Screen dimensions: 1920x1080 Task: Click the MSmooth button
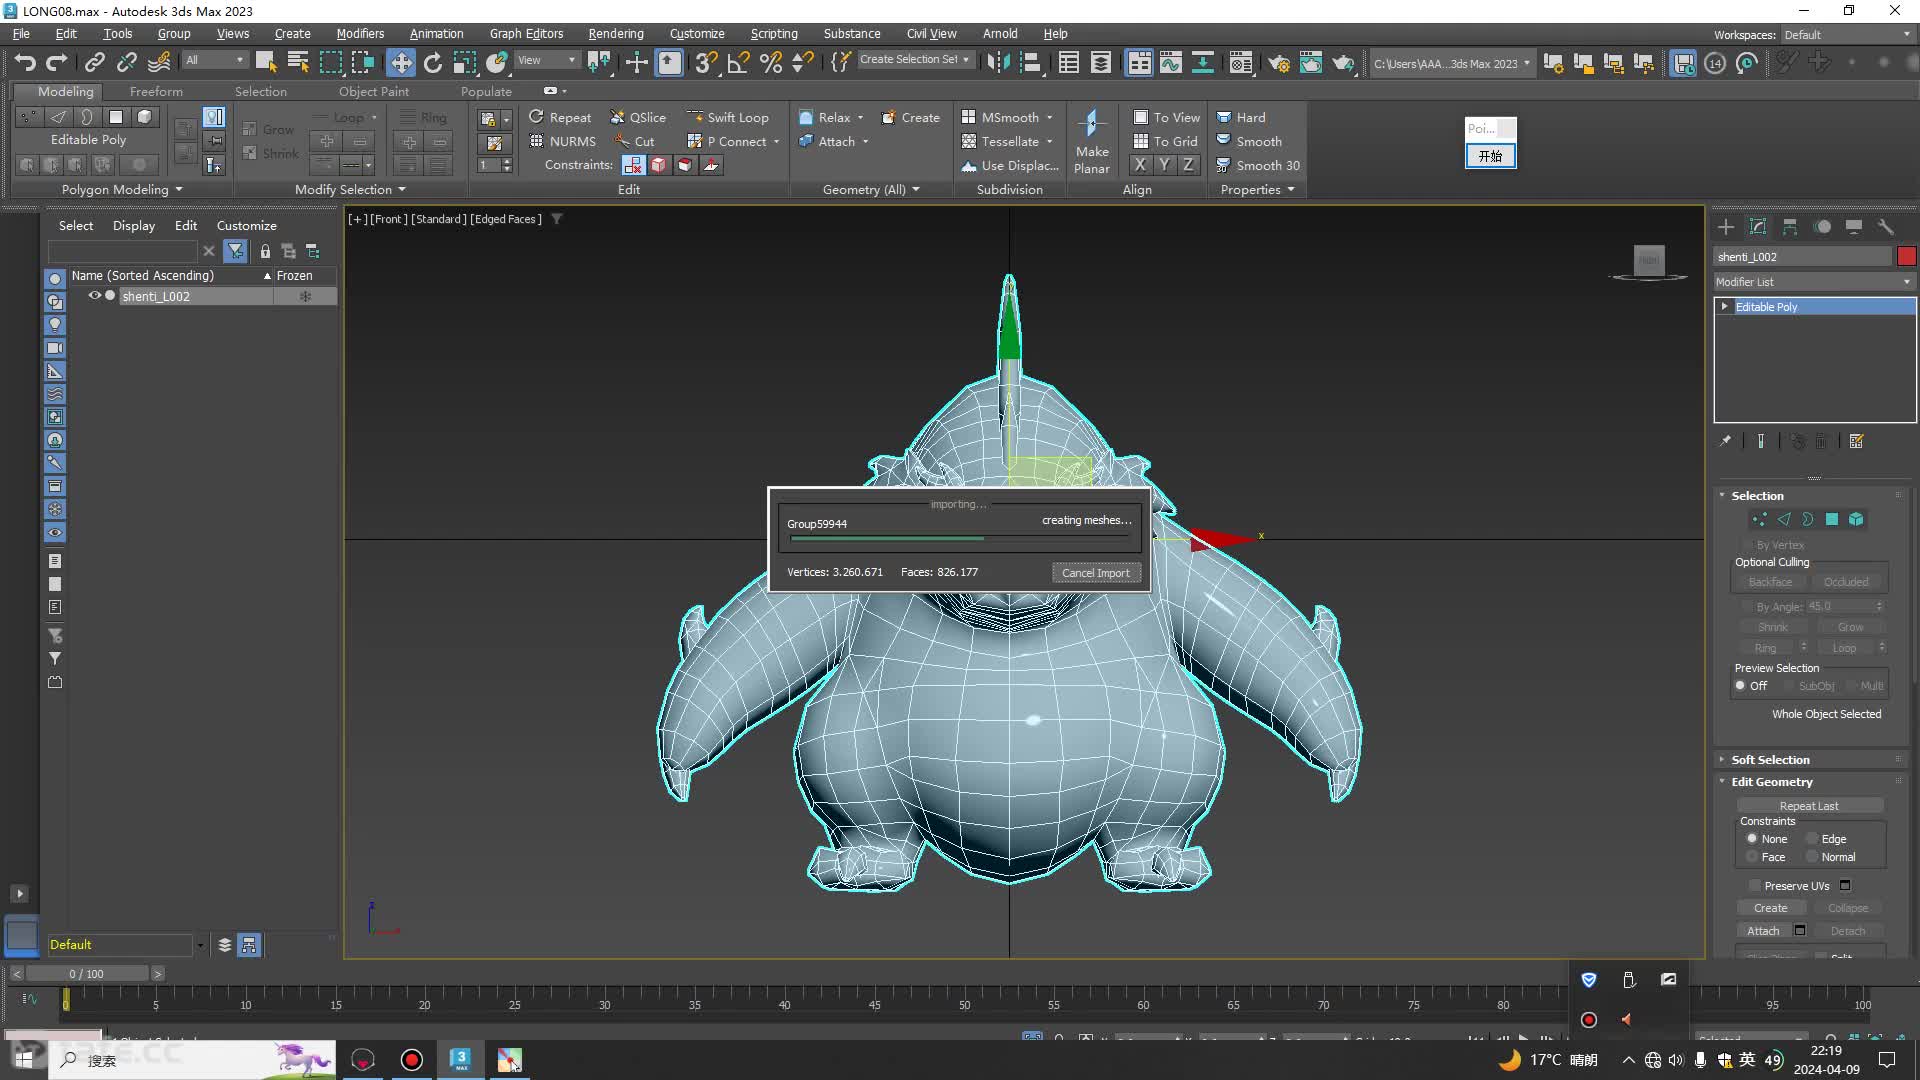(1006, 117)
